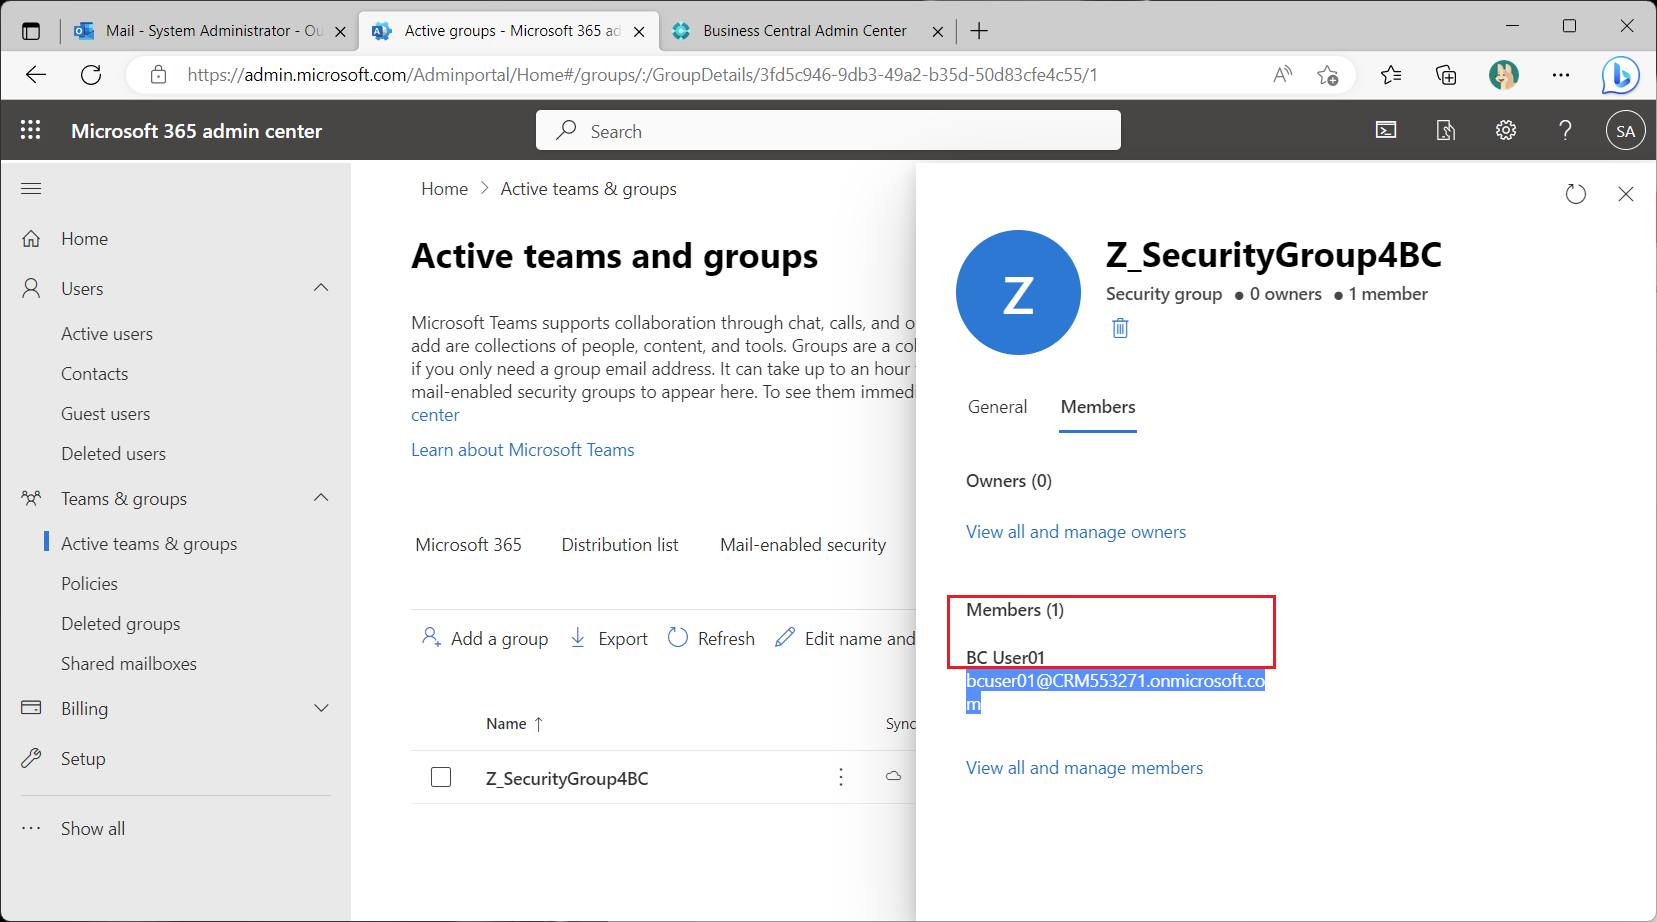Delete the group using the trash icon
Image resolution: width=1657 pixels, height=922 pixels.
coord(1119,327)
